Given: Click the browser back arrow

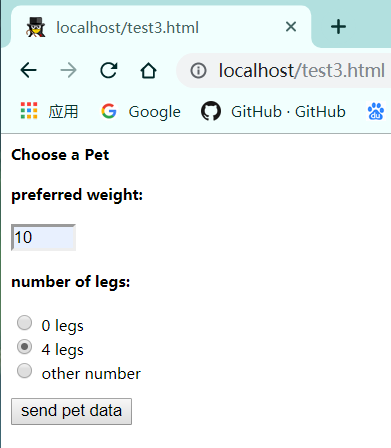Looking at the screenshot, I should click(x=28, y=70).
